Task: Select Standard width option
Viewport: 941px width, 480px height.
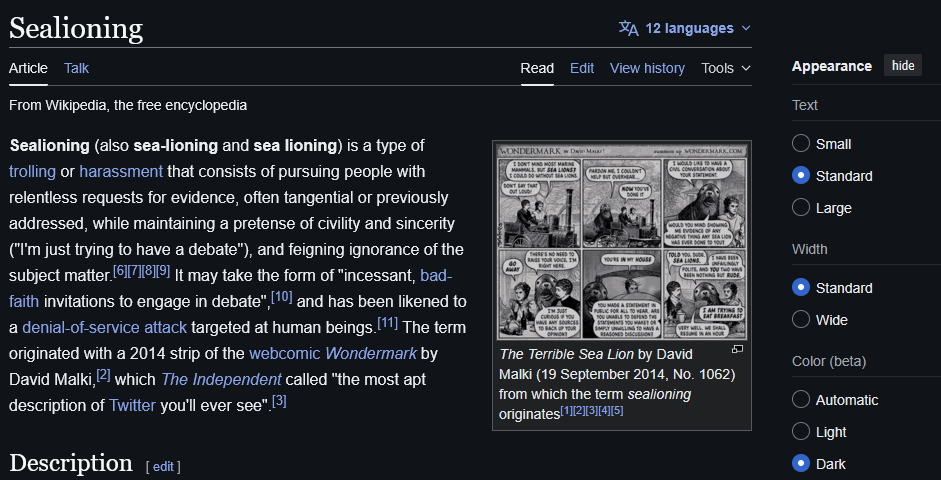Action: [801, 287]
